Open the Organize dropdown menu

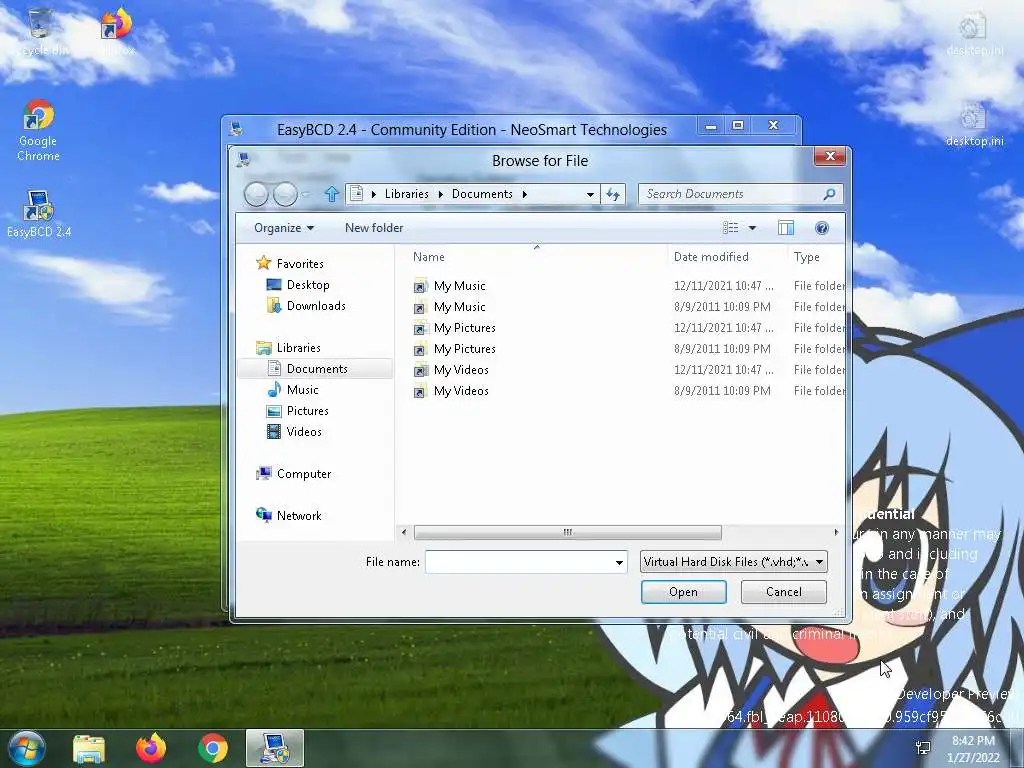[x=284, y=227]
